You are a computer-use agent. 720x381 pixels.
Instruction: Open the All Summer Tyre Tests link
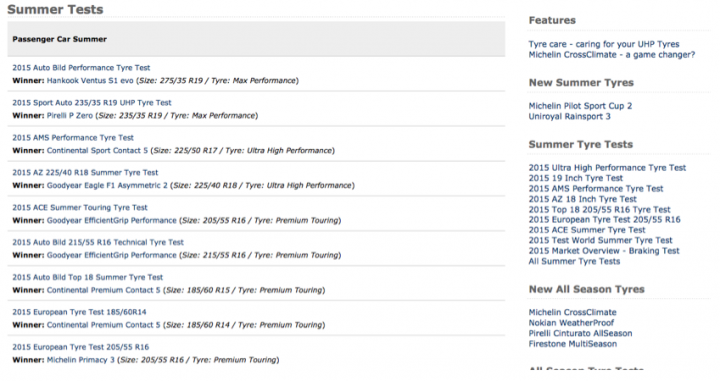click(574, 261)
